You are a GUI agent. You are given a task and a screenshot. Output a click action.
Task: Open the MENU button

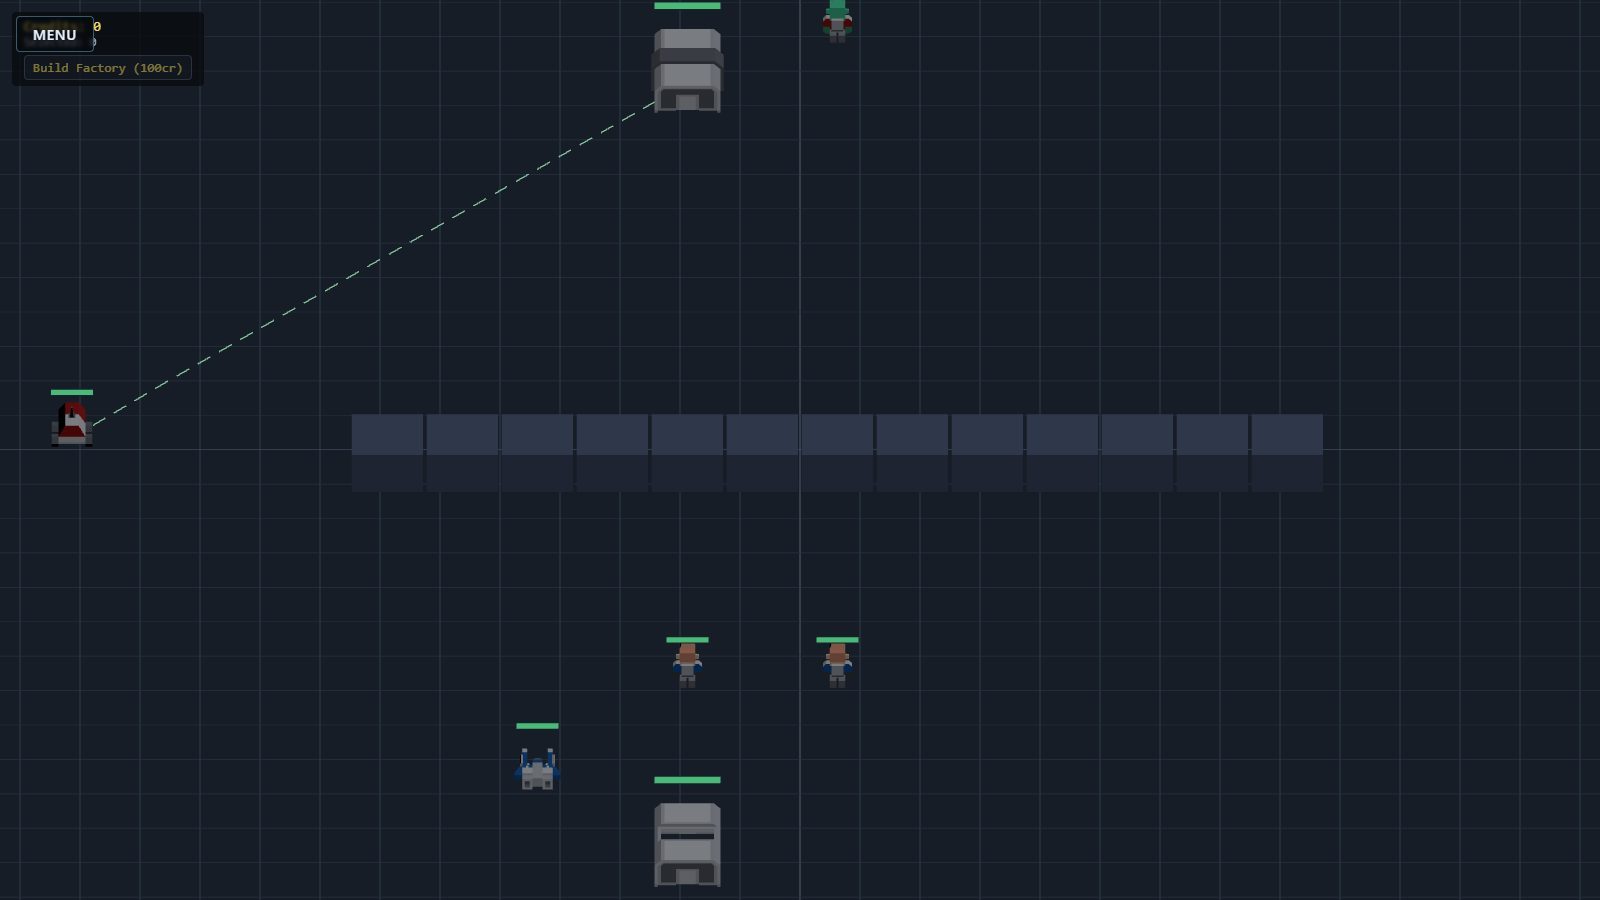54,34
